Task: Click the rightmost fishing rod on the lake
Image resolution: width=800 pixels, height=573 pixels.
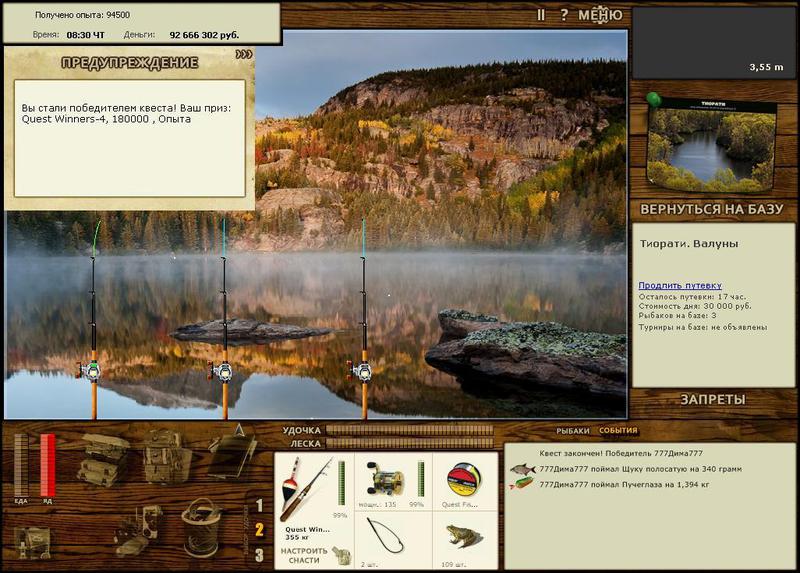Action: (364, 319)
